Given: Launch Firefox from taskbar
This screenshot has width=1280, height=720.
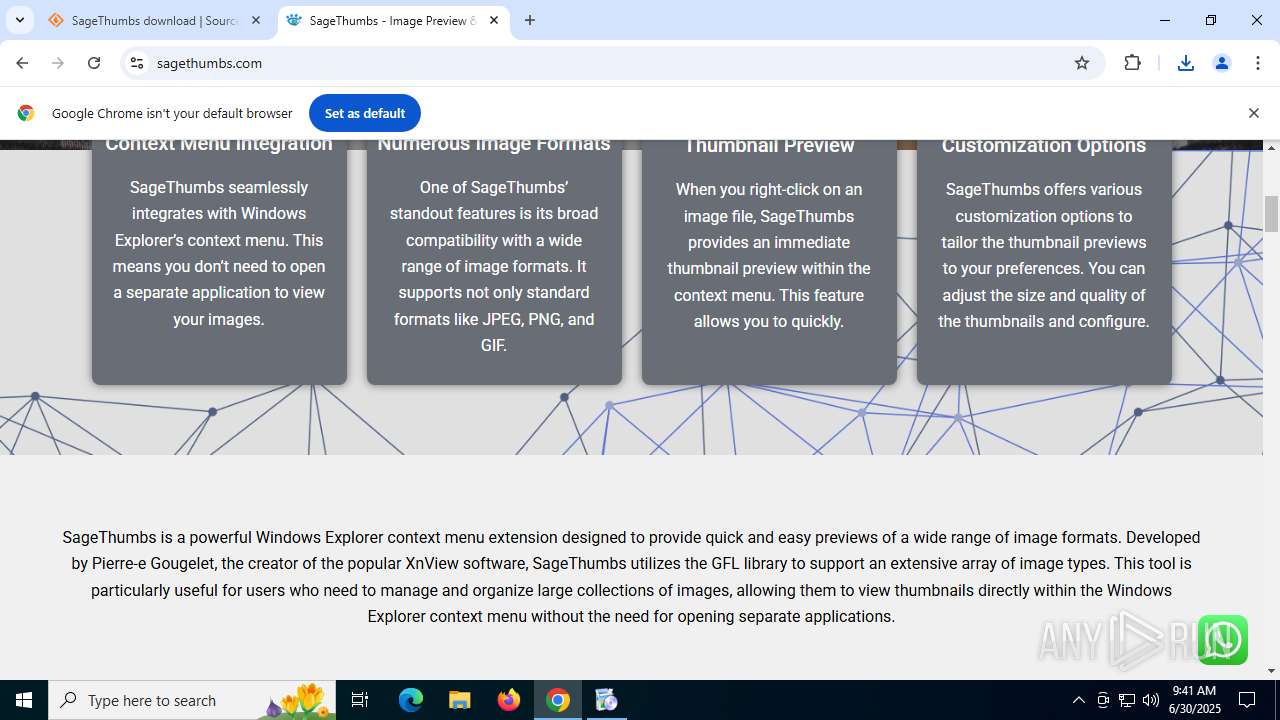Looking at the screenshot, I should click(x=509, y=700).
